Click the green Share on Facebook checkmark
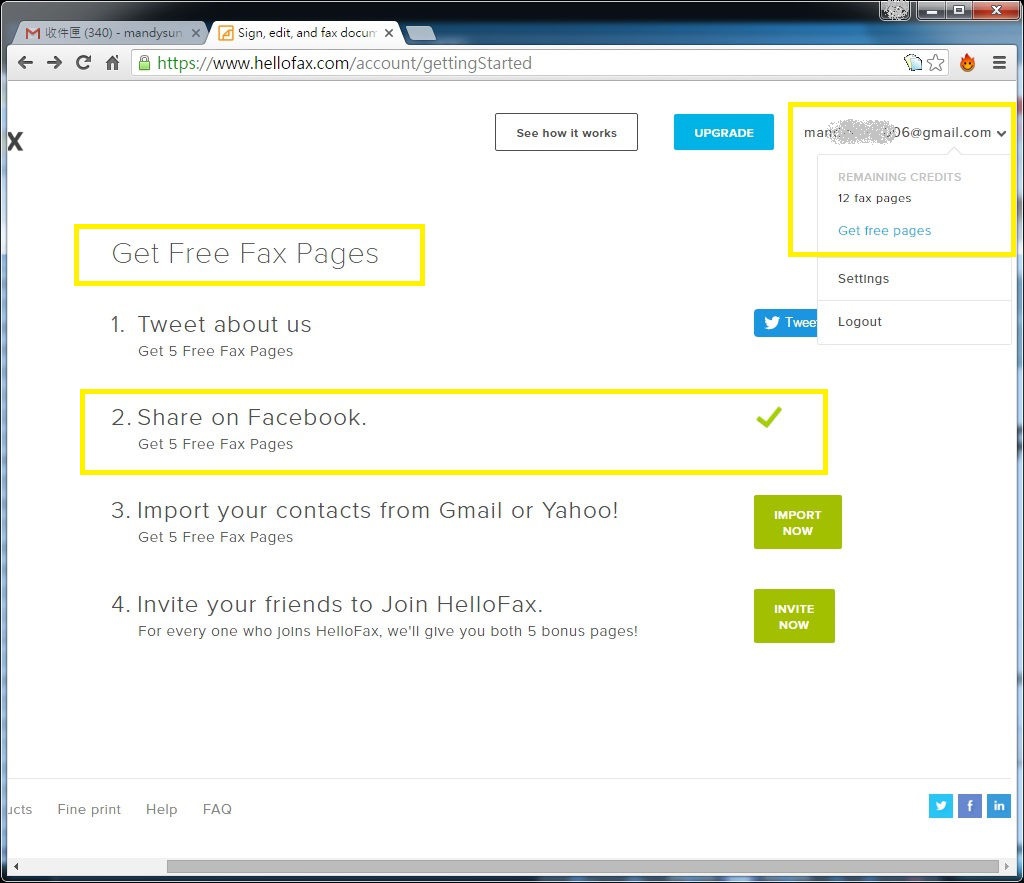The width and height of the screenshot is (1024, 883). point(769,417)
